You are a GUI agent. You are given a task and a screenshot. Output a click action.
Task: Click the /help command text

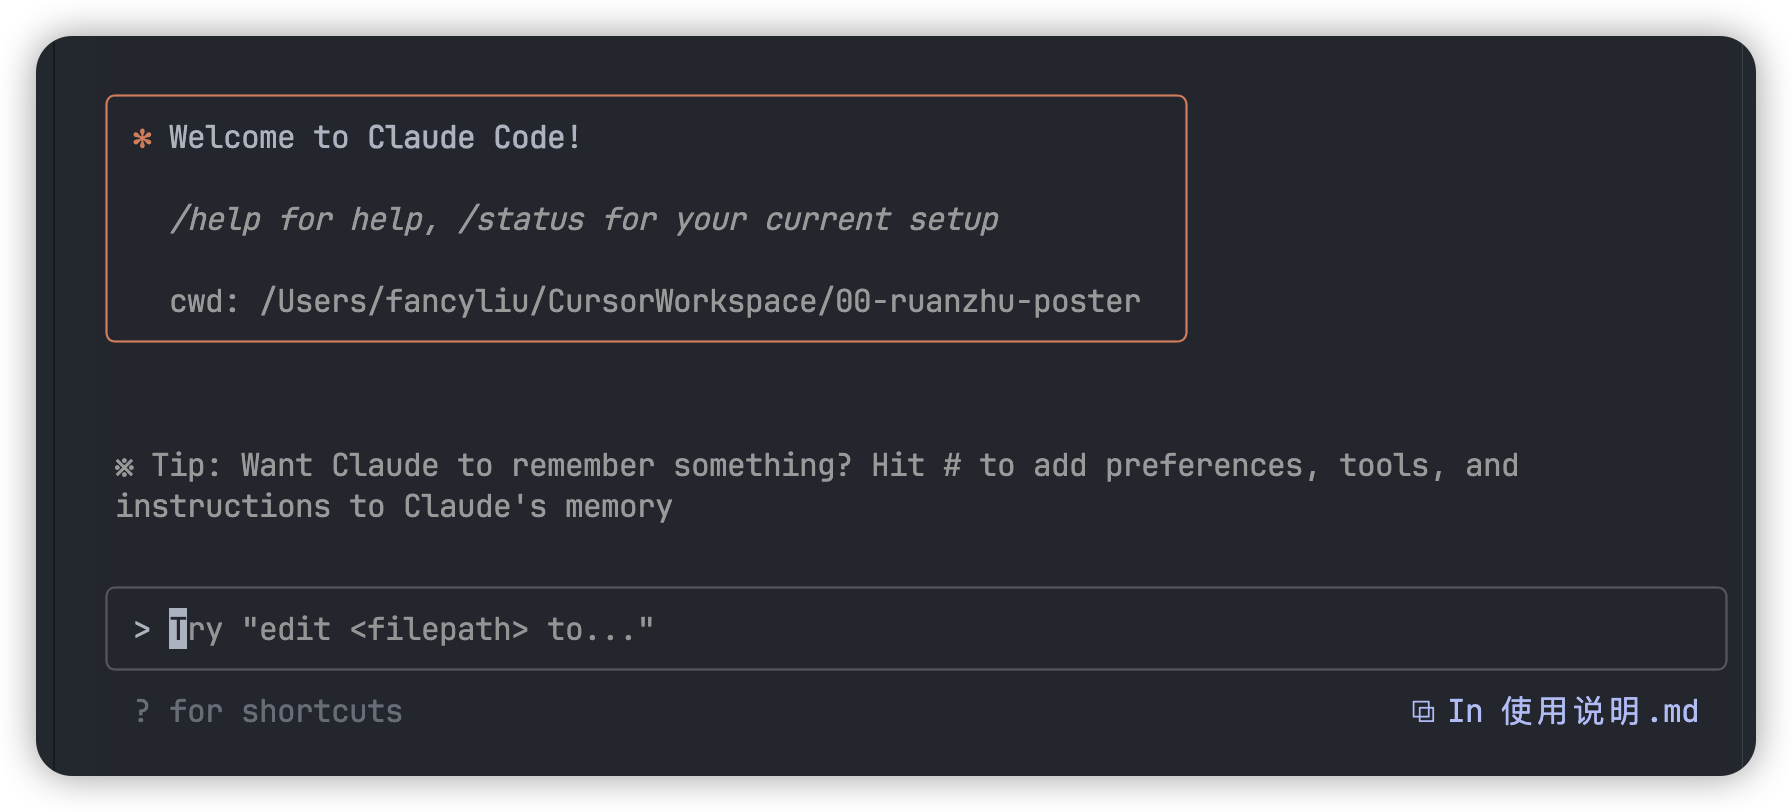[215, 219]
